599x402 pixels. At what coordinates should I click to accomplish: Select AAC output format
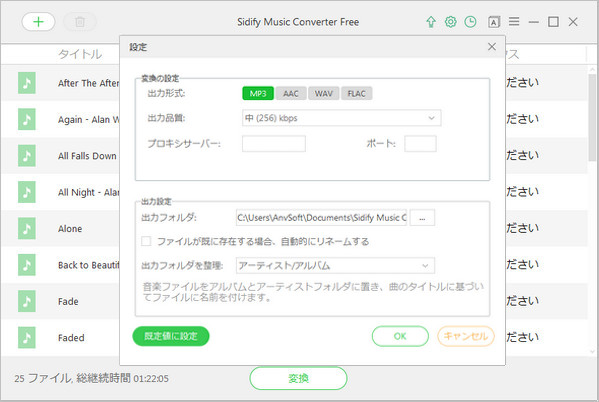tap(291, 94)
